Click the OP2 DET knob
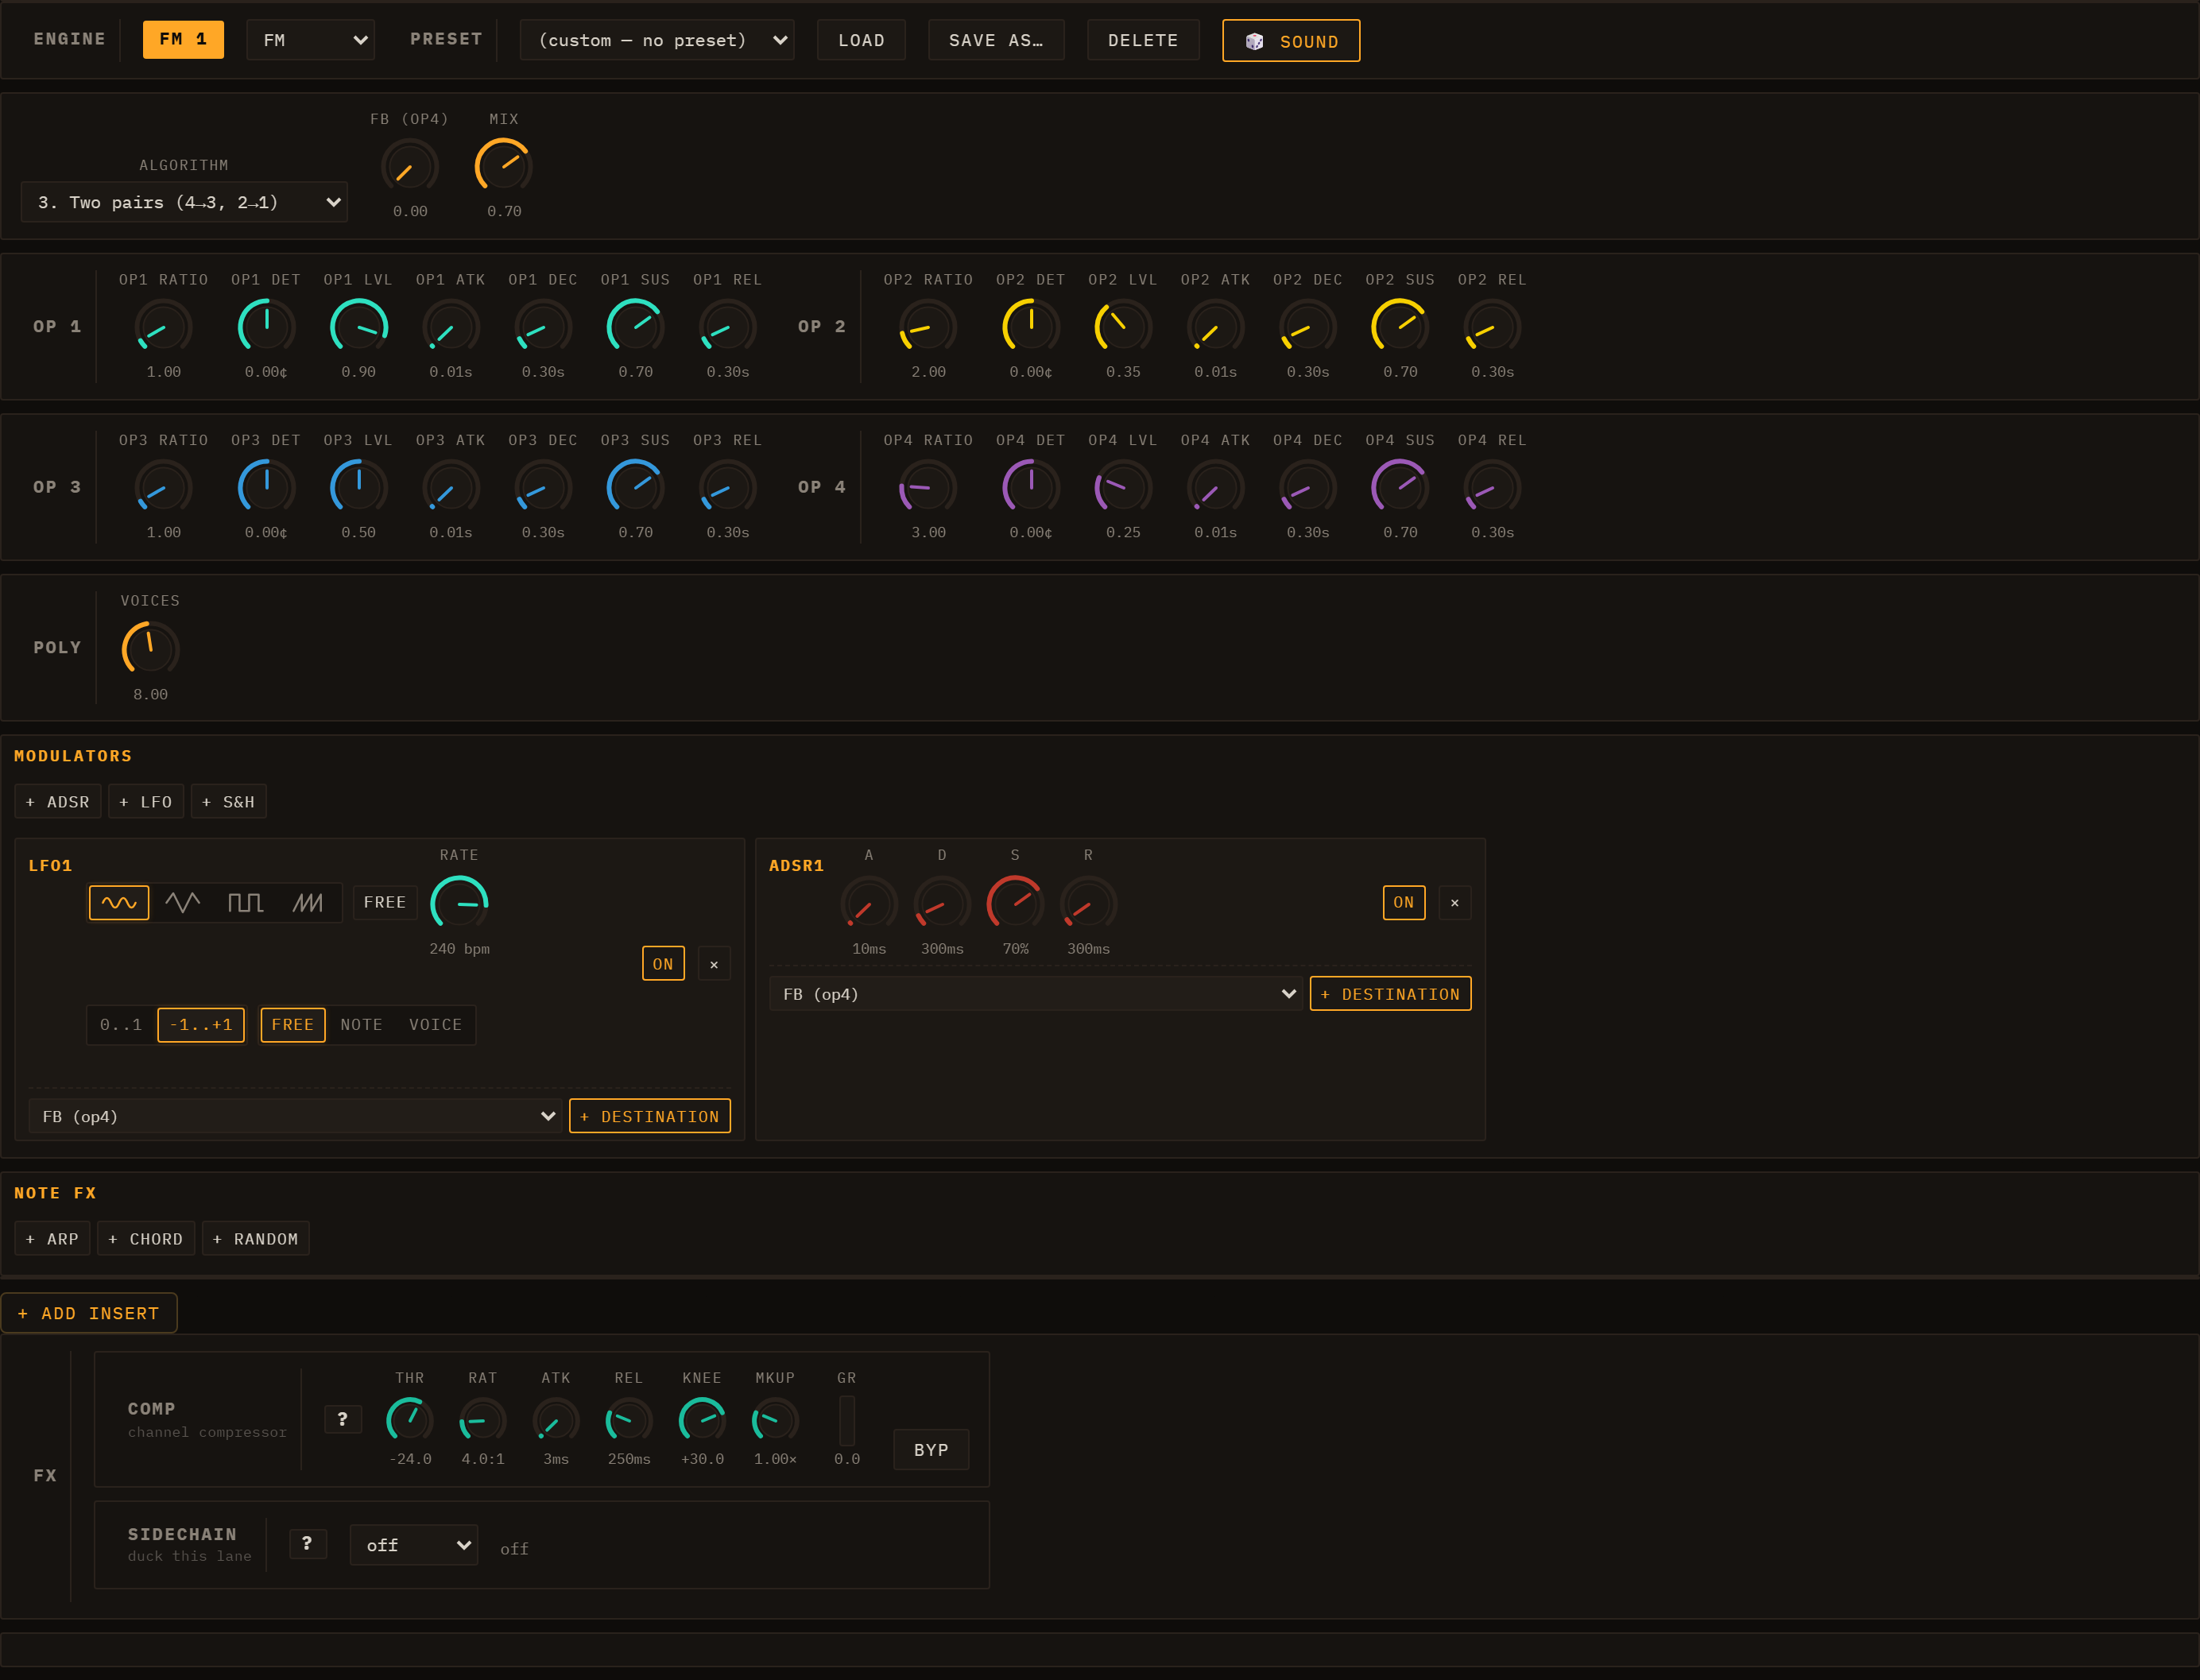Screen dimensions: 2200x1680 1031,327
